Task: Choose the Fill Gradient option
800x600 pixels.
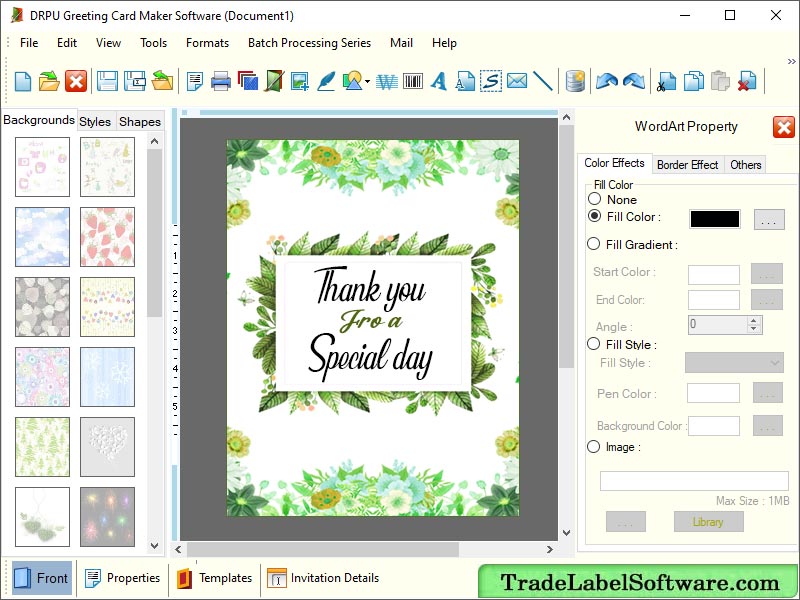Action: pyautogui.click(x=593, y=244)
